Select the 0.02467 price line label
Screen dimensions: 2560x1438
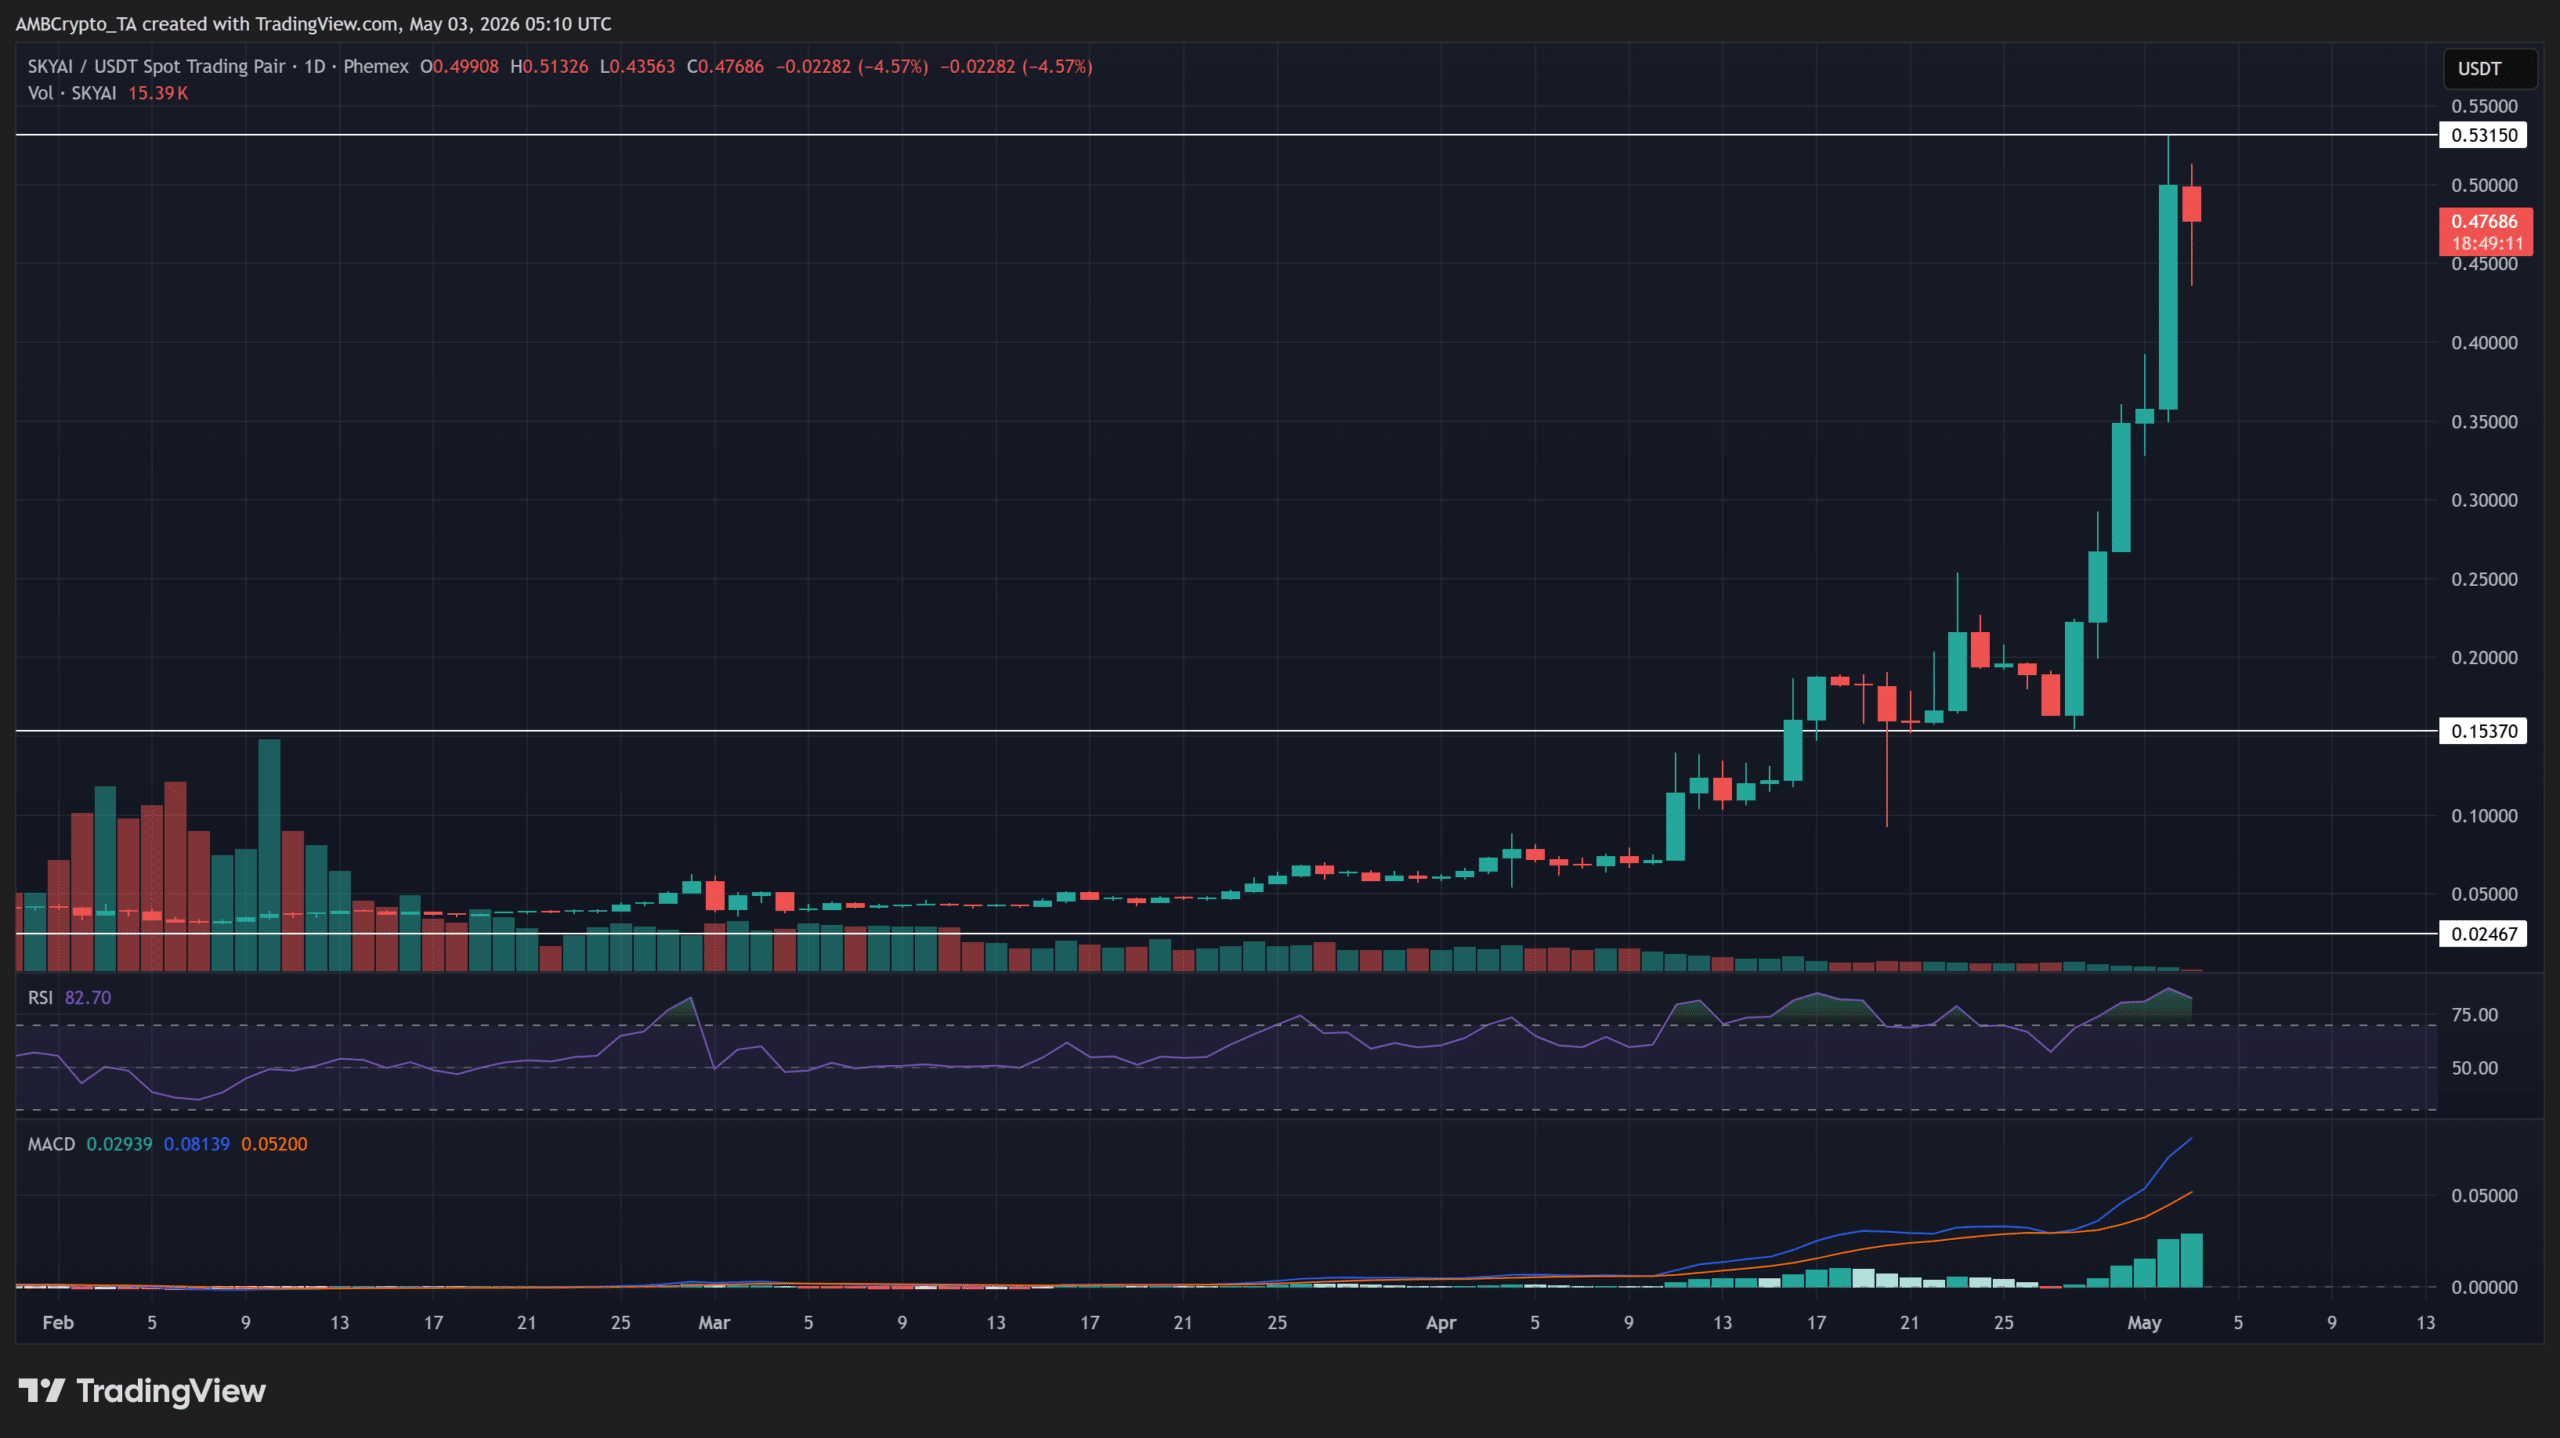click(2484, 934)
